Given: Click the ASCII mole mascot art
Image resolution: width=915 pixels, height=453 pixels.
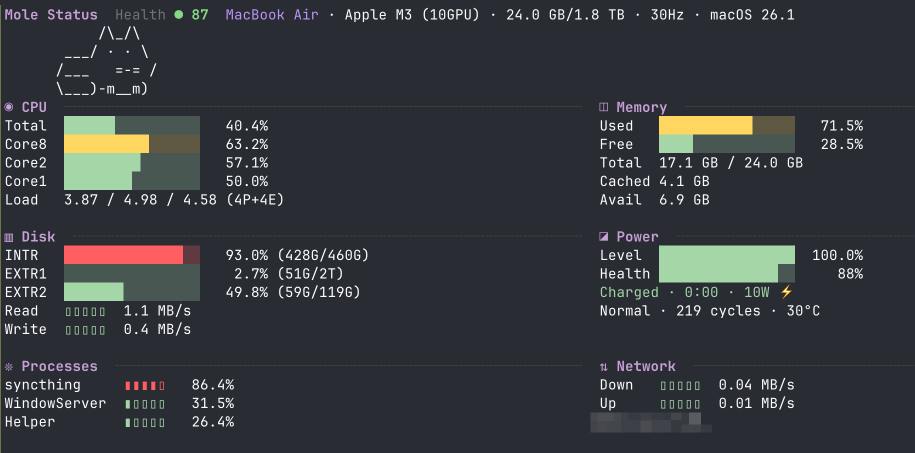Looking at the screenshot, I should point(107,62).
